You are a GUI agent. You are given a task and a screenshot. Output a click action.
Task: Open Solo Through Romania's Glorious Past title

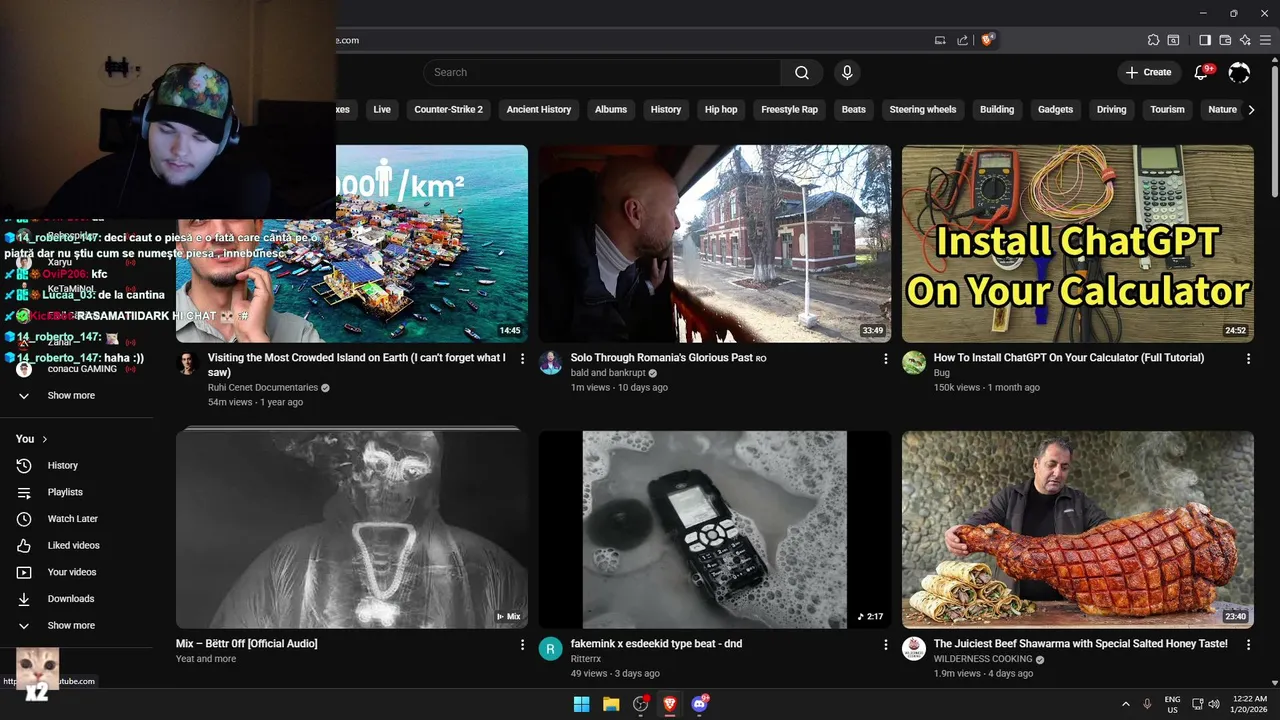[668, 358]
